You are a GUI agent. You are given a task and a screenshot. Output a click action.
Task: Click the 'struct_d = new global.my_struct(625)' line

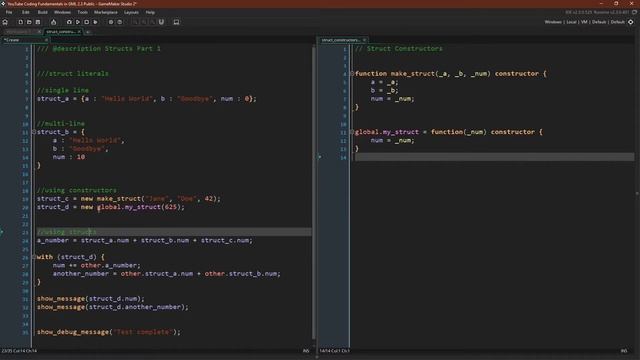(111, 207)
